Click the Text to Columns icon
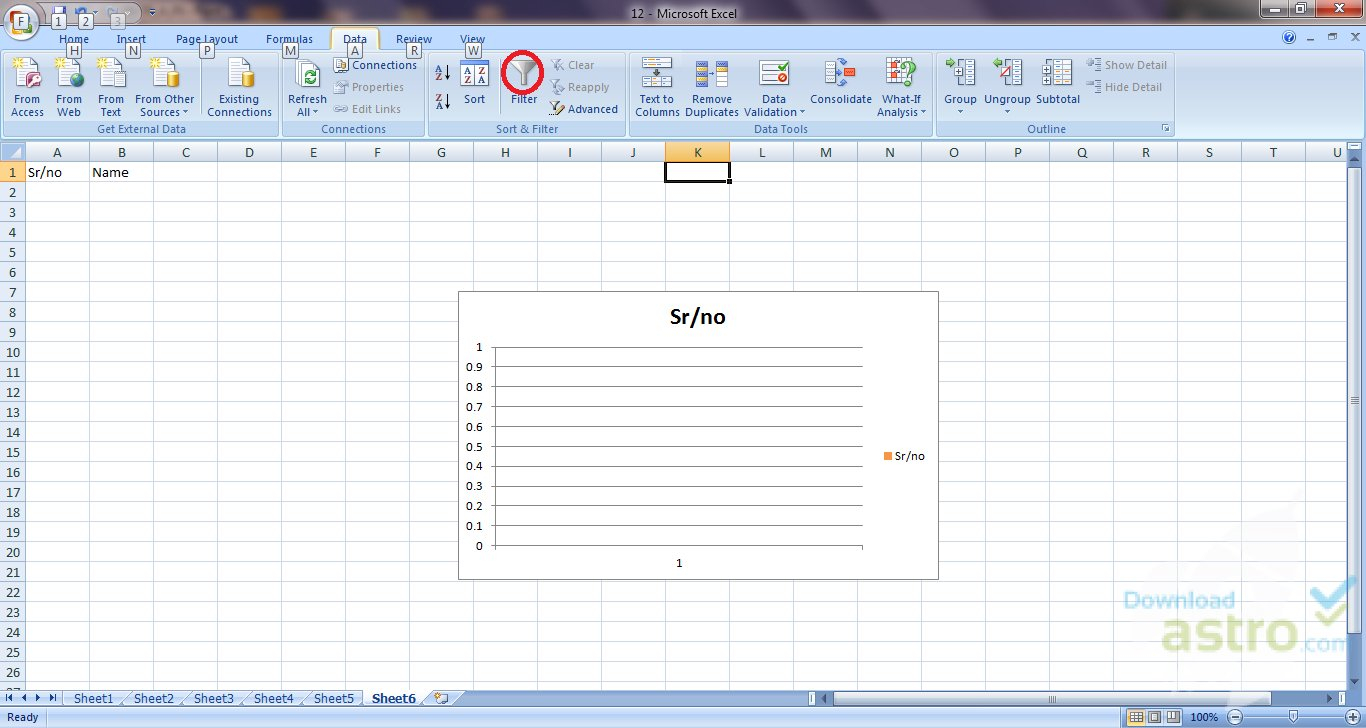 click(x=657, y=74)
